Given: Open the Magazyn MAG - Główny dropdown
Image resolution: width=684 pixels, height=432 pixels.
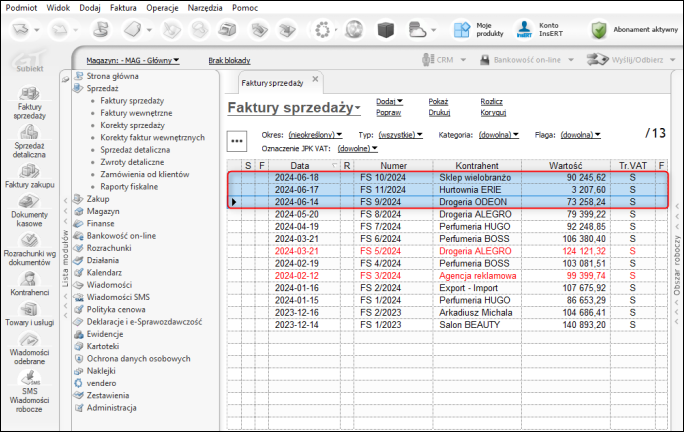Looking at the screenshot, I should click(x=132, y=61).
